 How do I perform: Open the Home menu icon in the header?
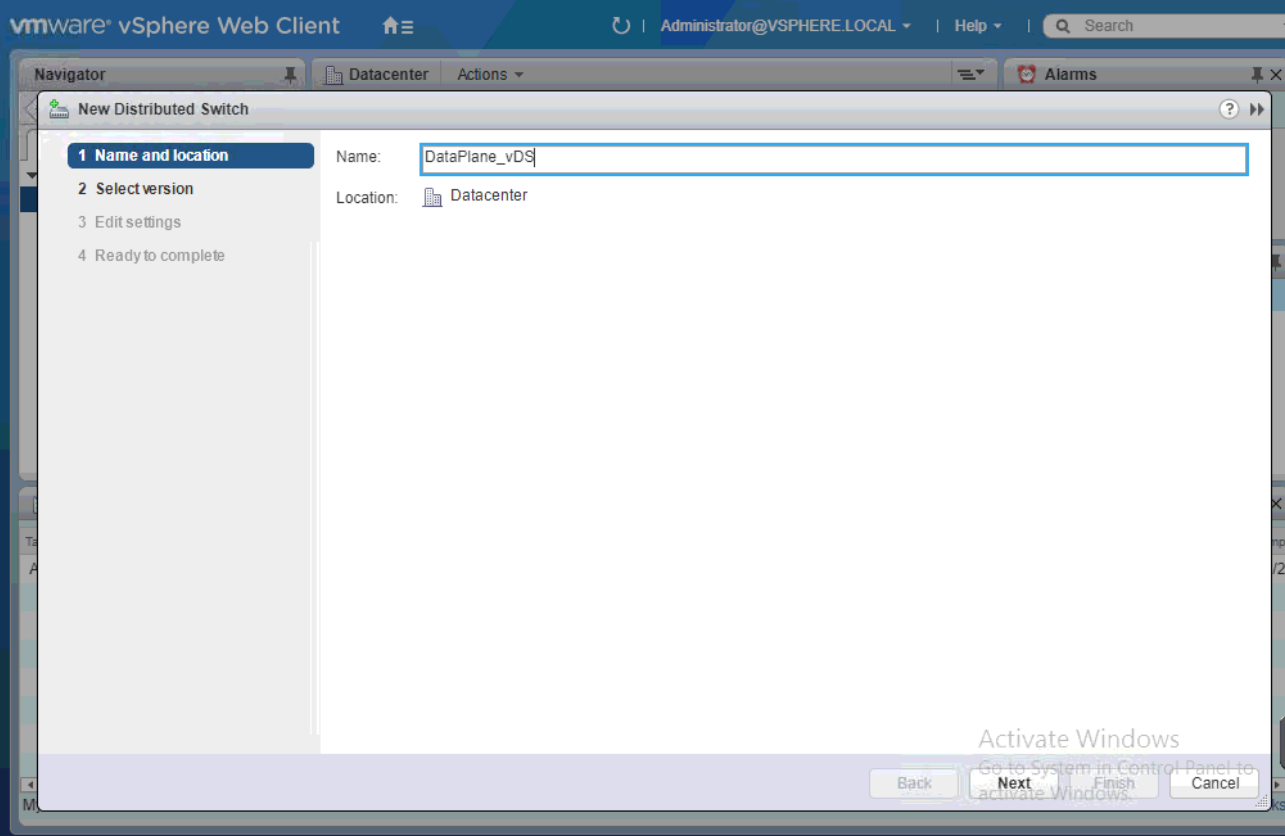[x=398, y=26]
